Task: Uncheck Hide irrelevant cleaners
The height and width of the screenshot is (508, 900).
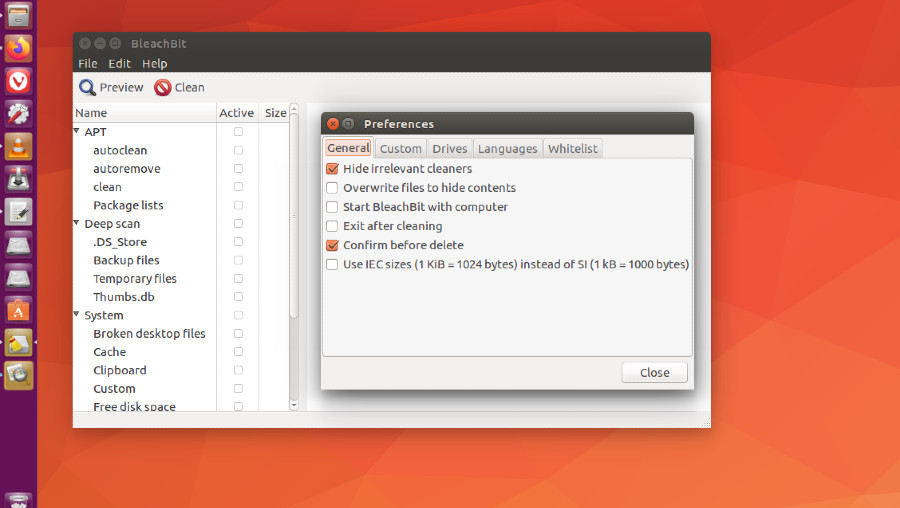Action: click(332, 169)
